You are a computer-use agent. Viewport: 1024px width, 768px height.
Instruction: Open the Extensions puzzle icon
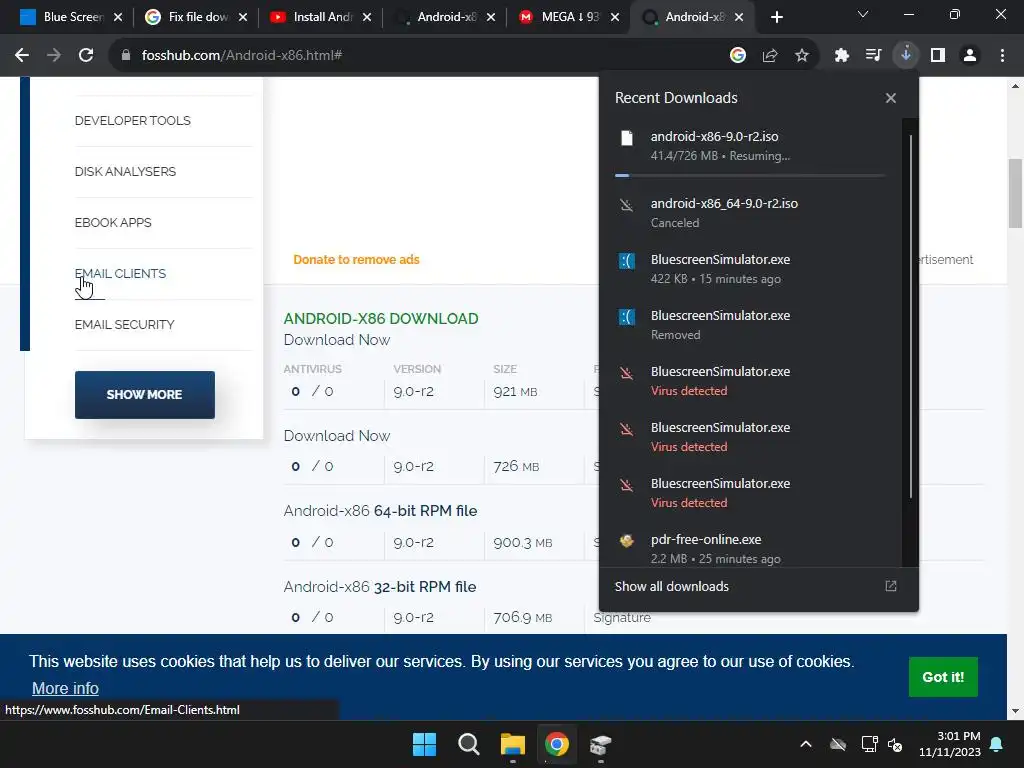coord(842,56)
